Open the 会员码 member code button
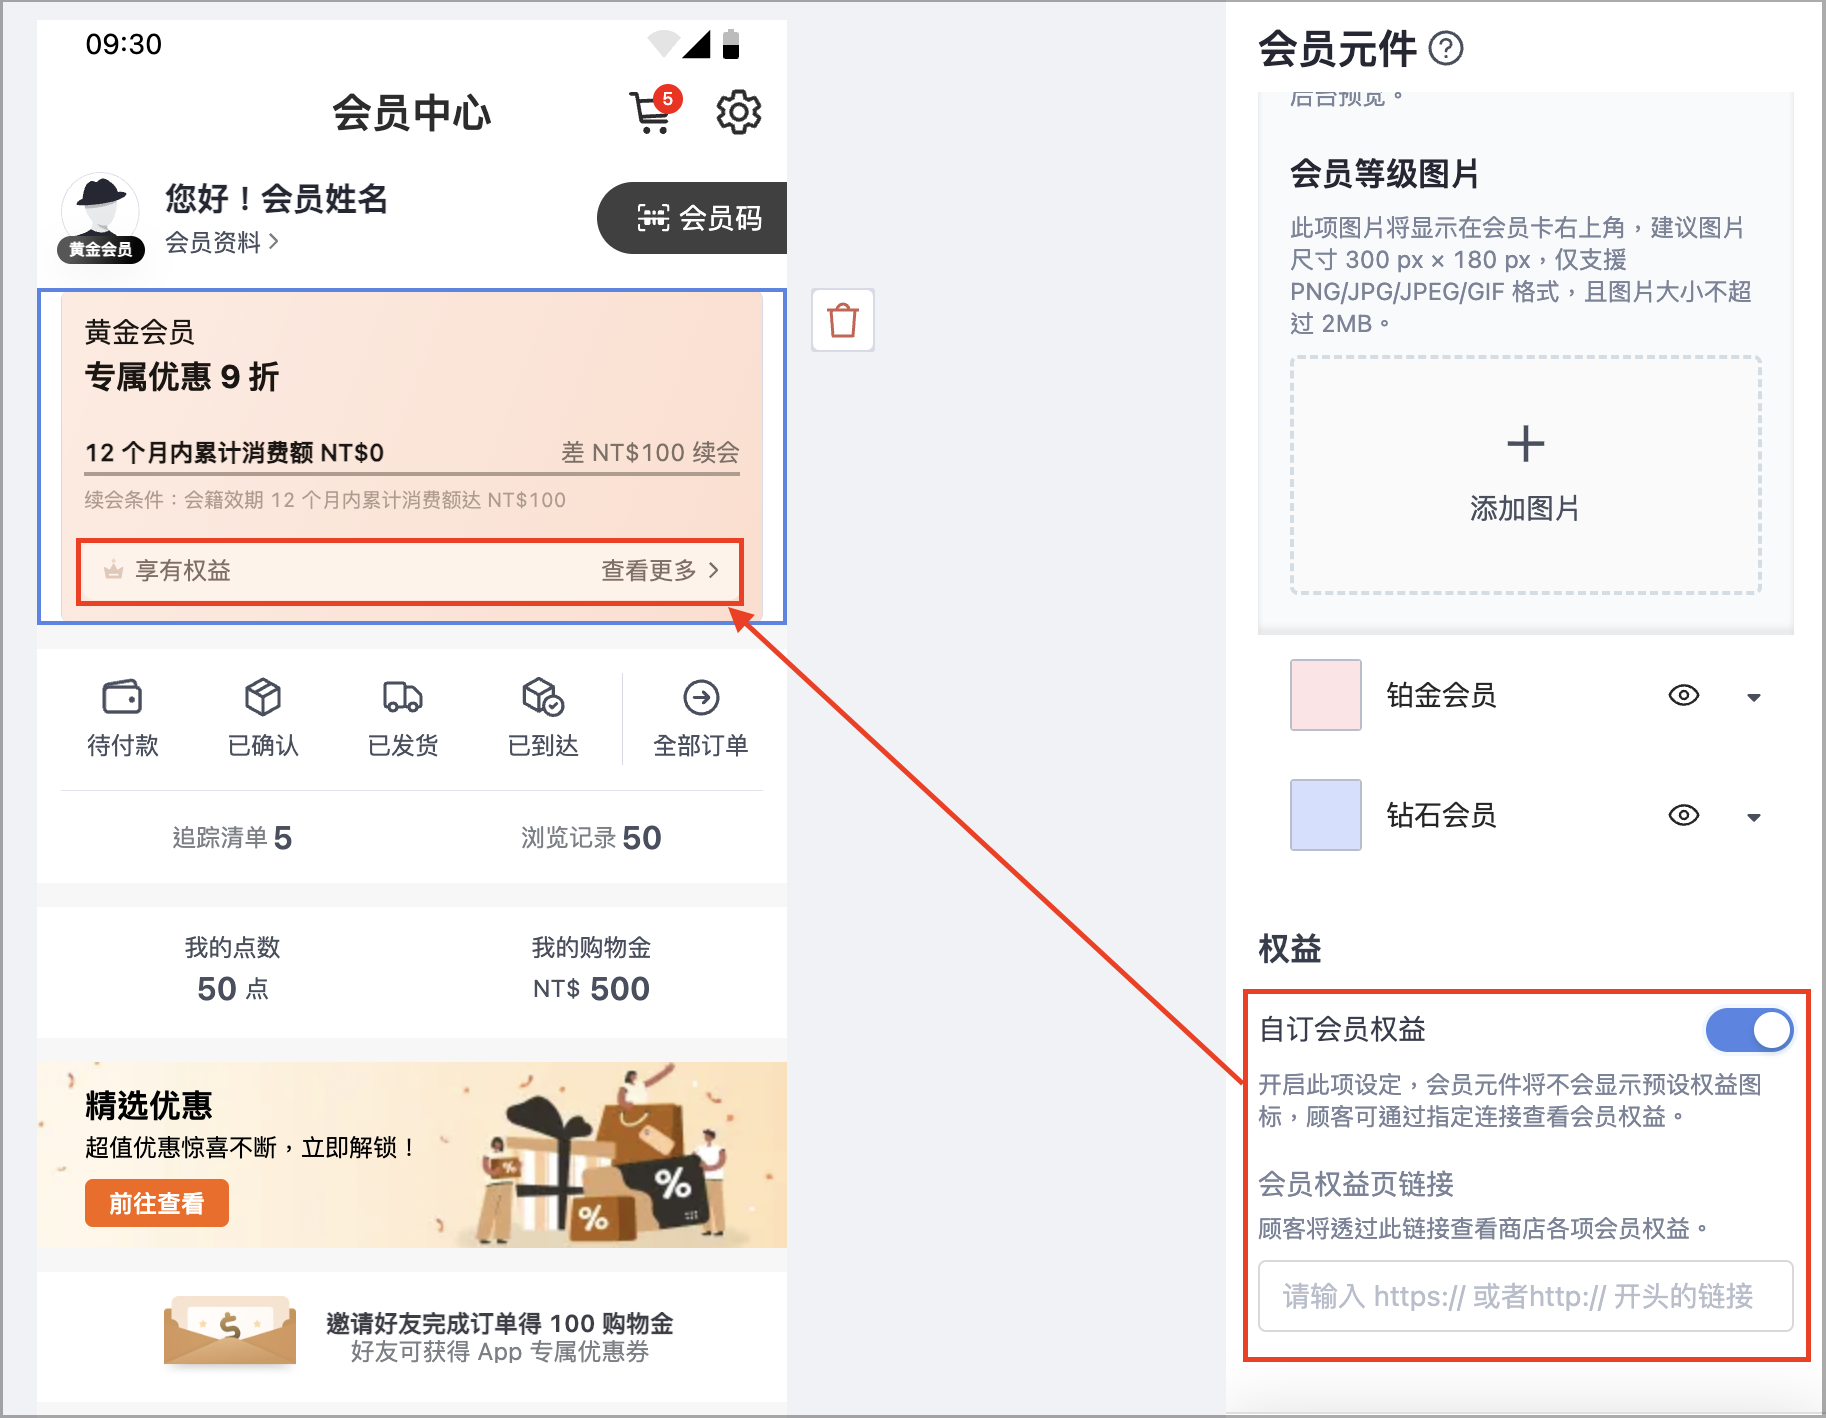The image size is (1826, 1418). point(692,218)
